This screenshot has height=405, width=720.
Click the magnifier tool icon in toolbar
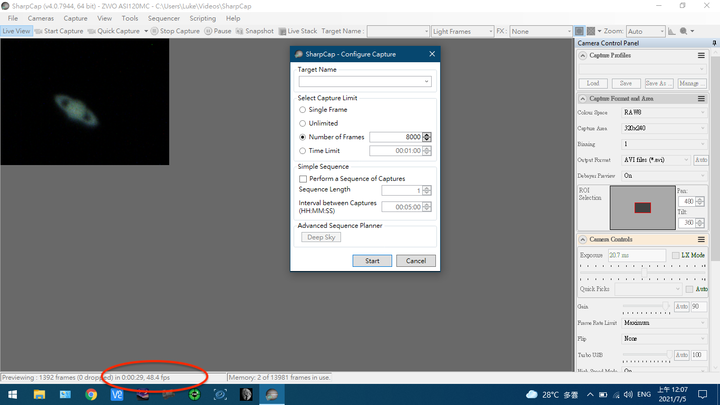(x=684, y=31)
